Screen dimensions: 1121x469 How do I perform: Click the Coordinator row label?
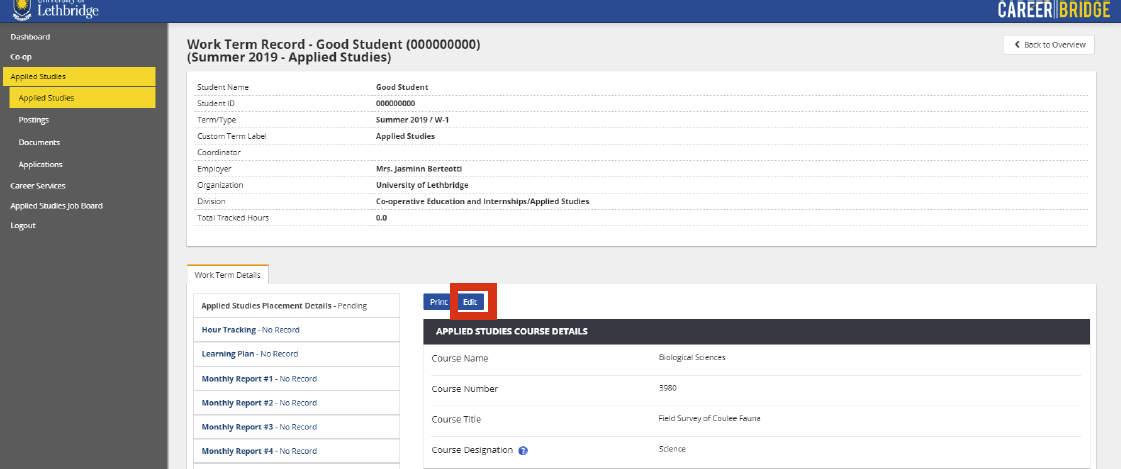click(219, 152)
